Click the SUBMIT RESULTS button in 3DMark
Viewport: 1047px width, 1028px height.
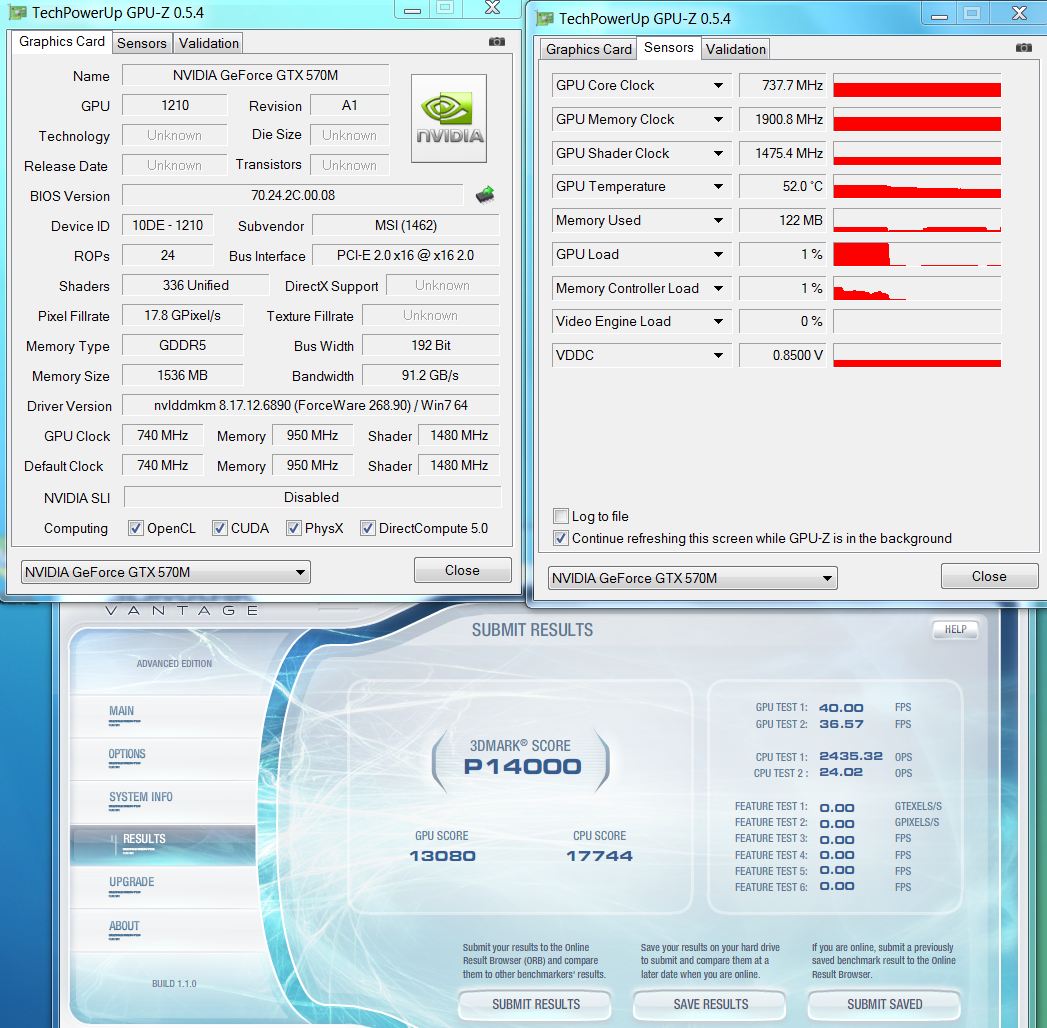click(536, 1004)
